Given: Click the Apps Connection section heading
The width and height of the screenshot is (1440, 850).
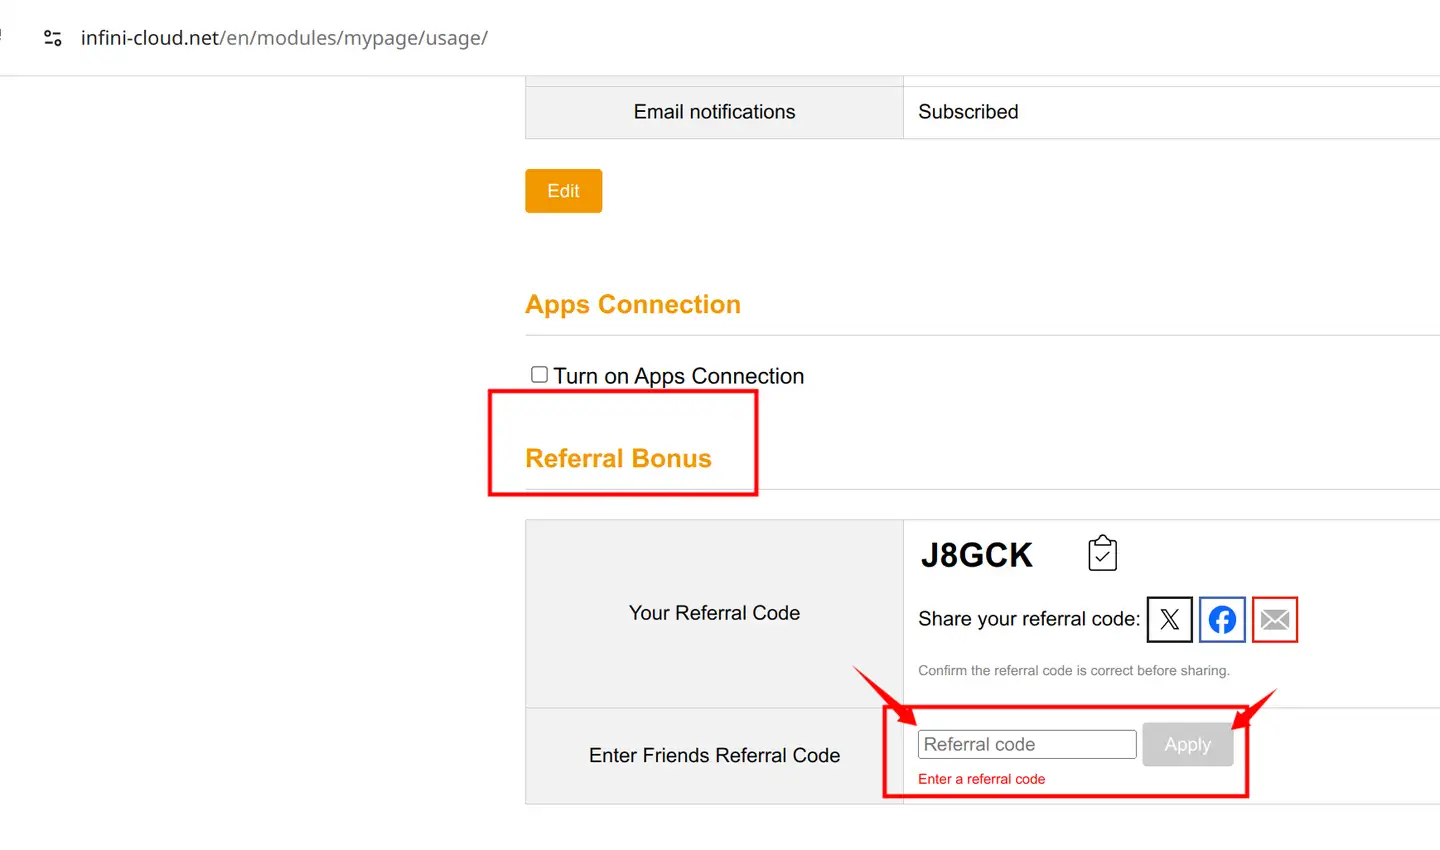Looking at the screenshot, I should click(633, 305).
